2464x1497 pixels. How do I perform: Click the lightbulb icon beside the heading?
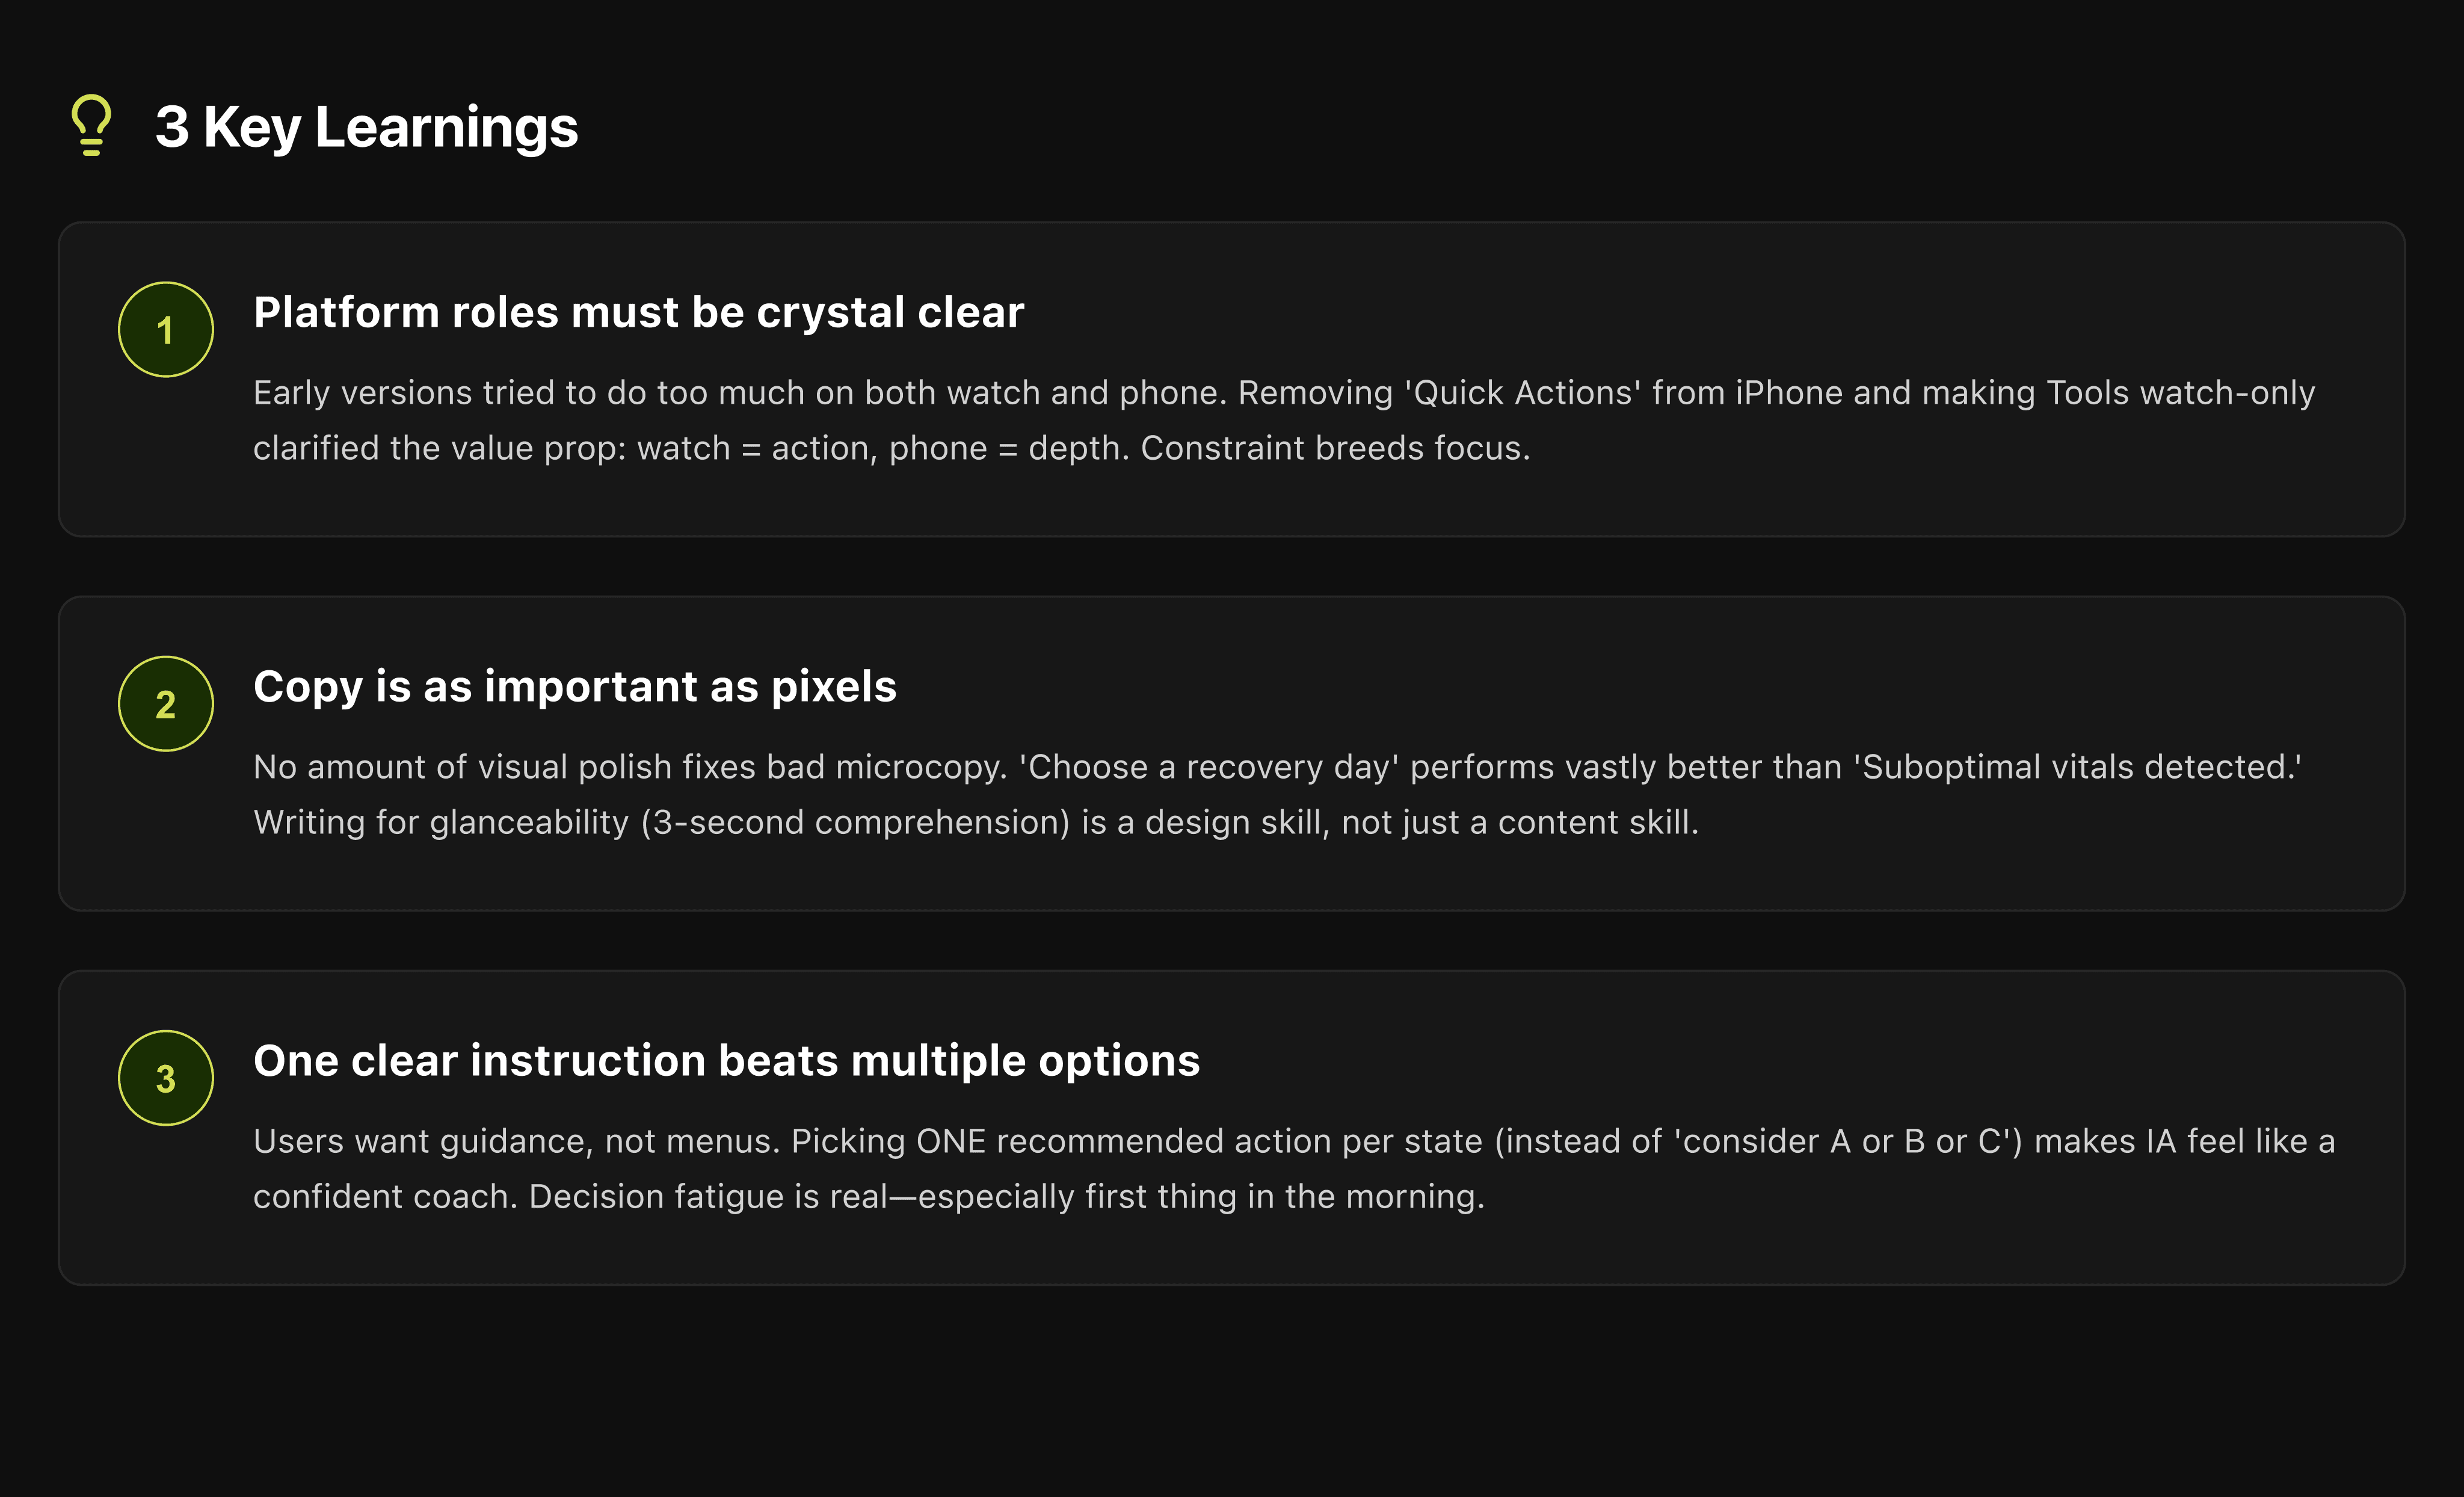coord(91,126)
